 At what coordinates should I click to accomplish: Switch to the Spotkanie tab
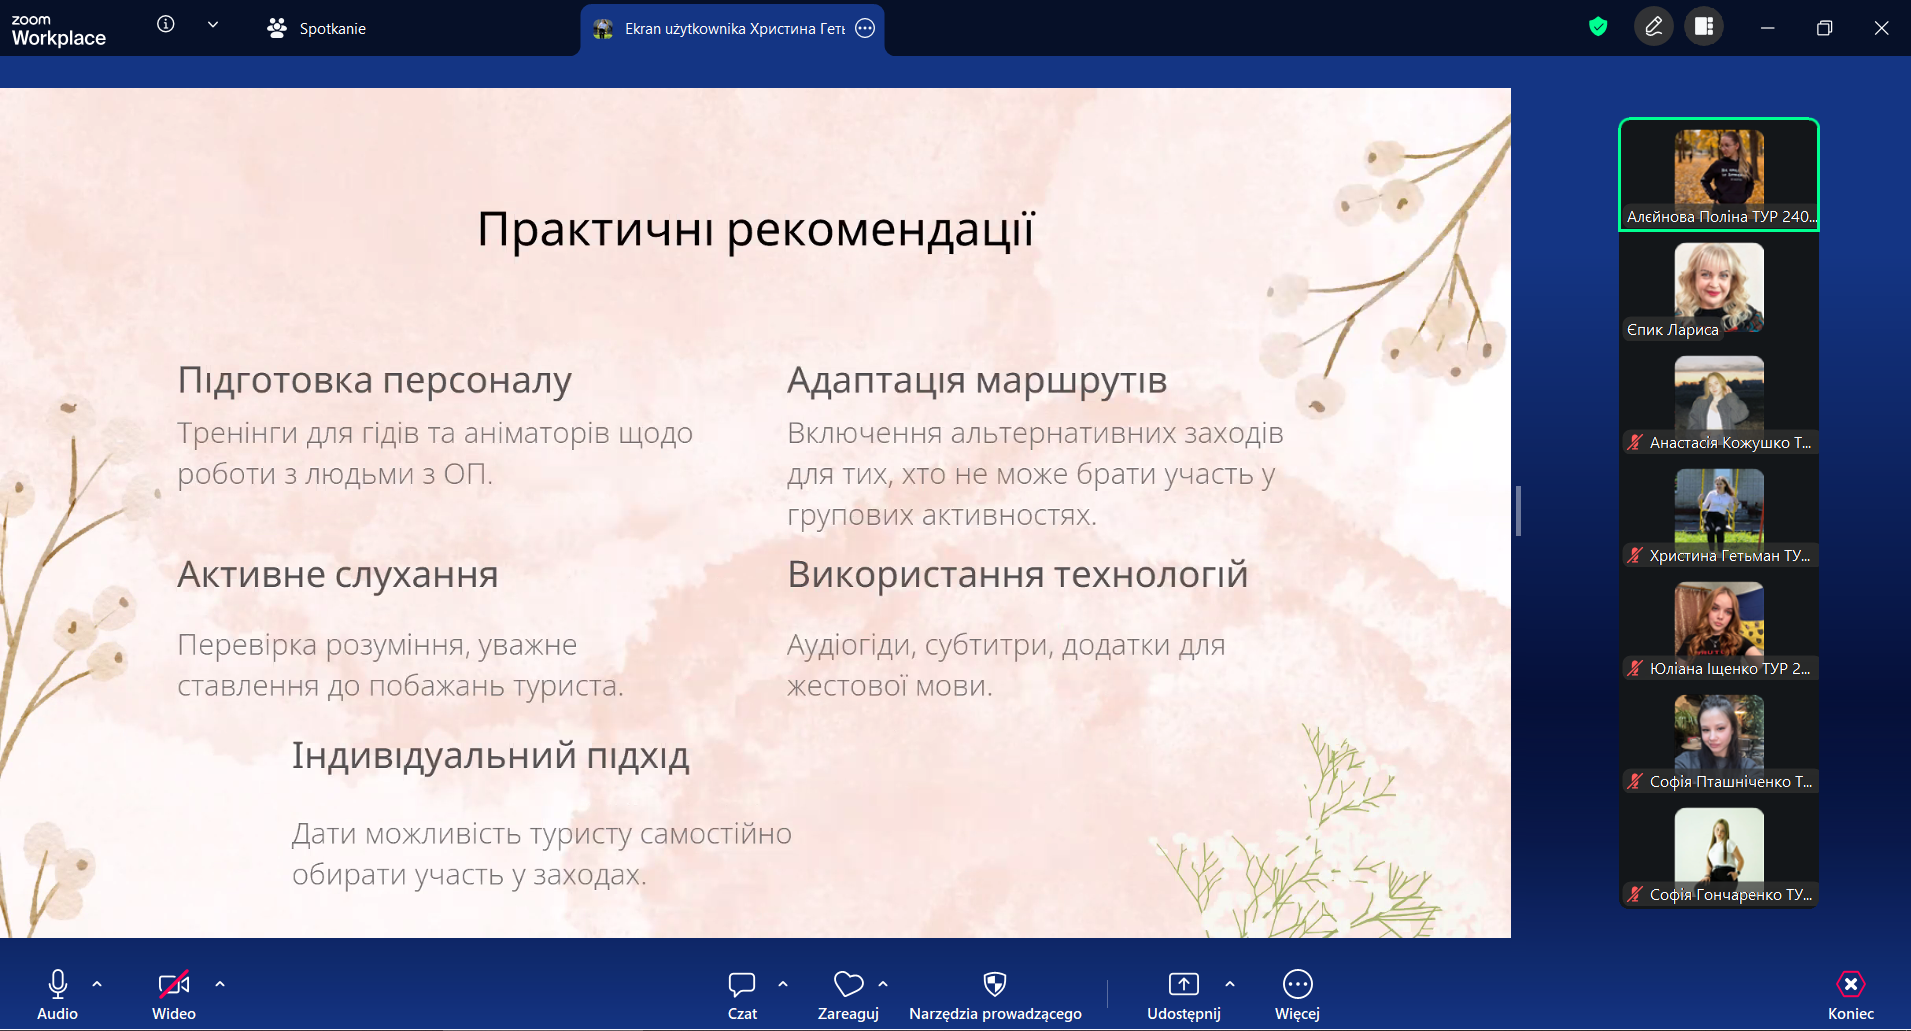click(318, 29)
